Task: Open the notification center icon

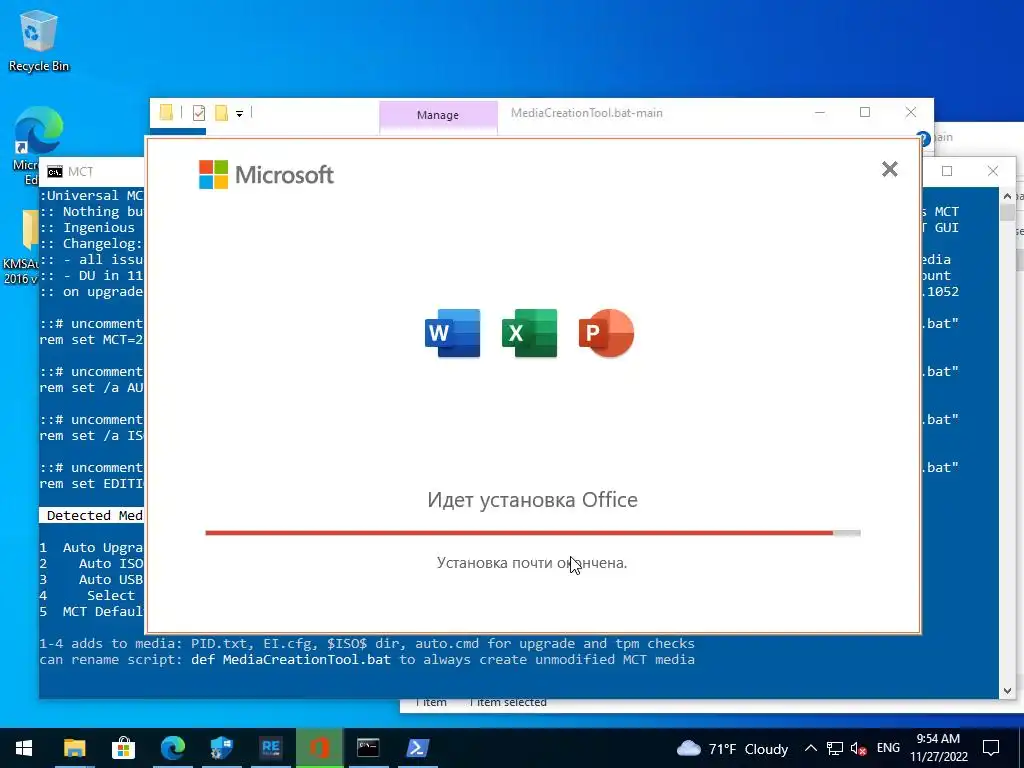Action: click(x=991, y=748)
